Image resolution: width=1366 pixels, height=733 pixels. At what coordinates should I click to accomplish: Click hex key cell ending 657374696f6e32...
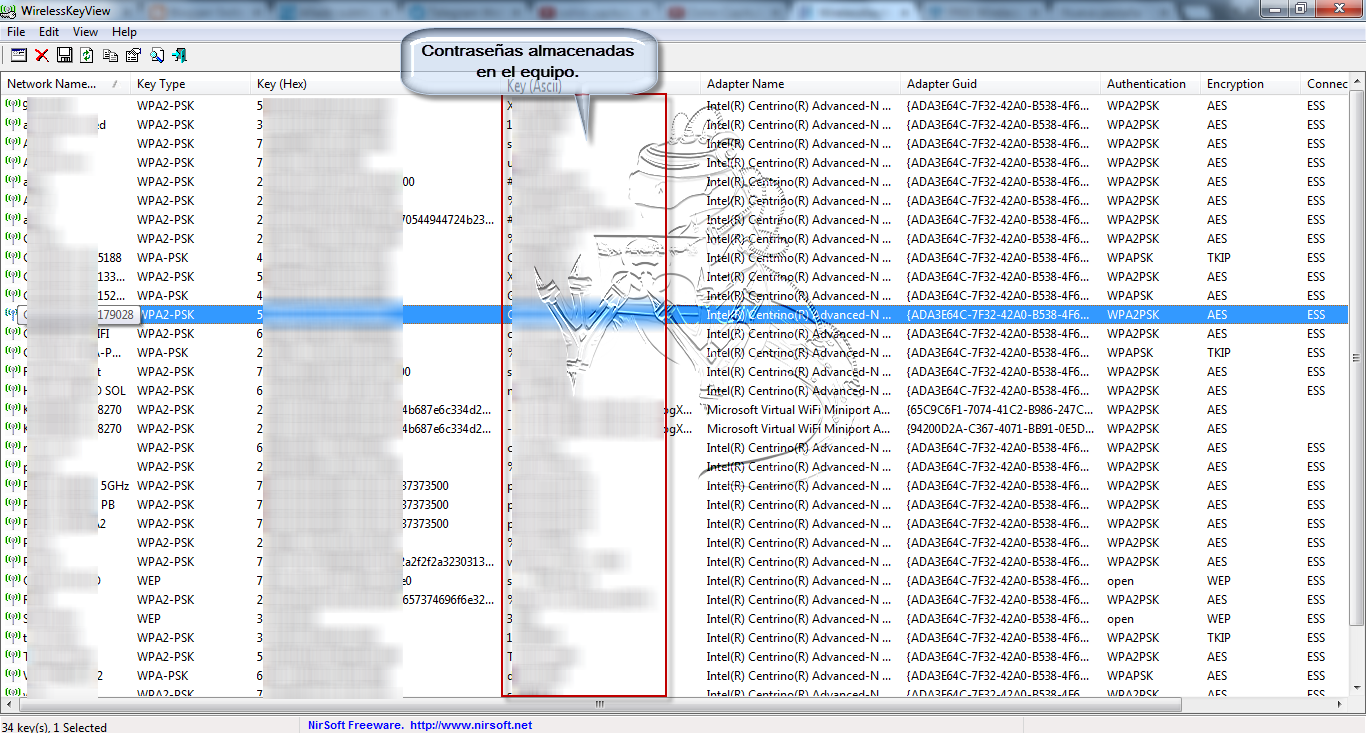(x=376, y=600)
